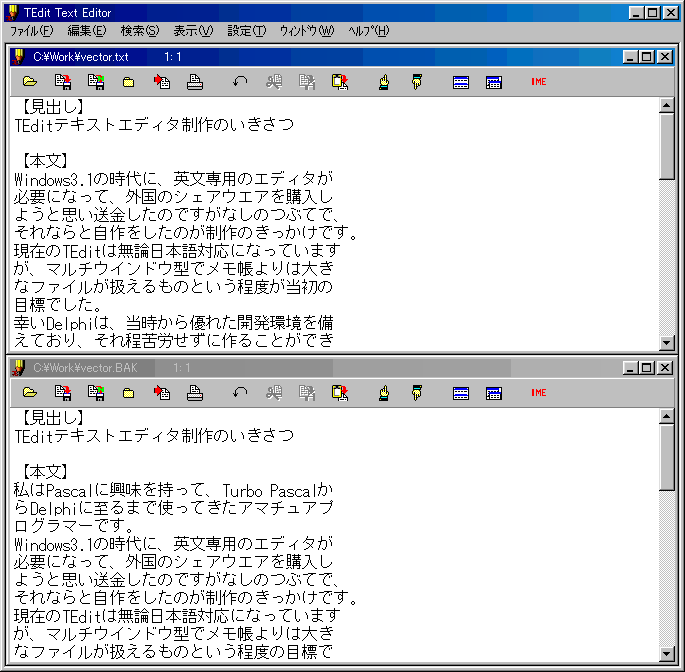Click the pencil icon in vector.txt title bar
The height and width of the screenshot is (672, 685).
[x=18, y=57]
